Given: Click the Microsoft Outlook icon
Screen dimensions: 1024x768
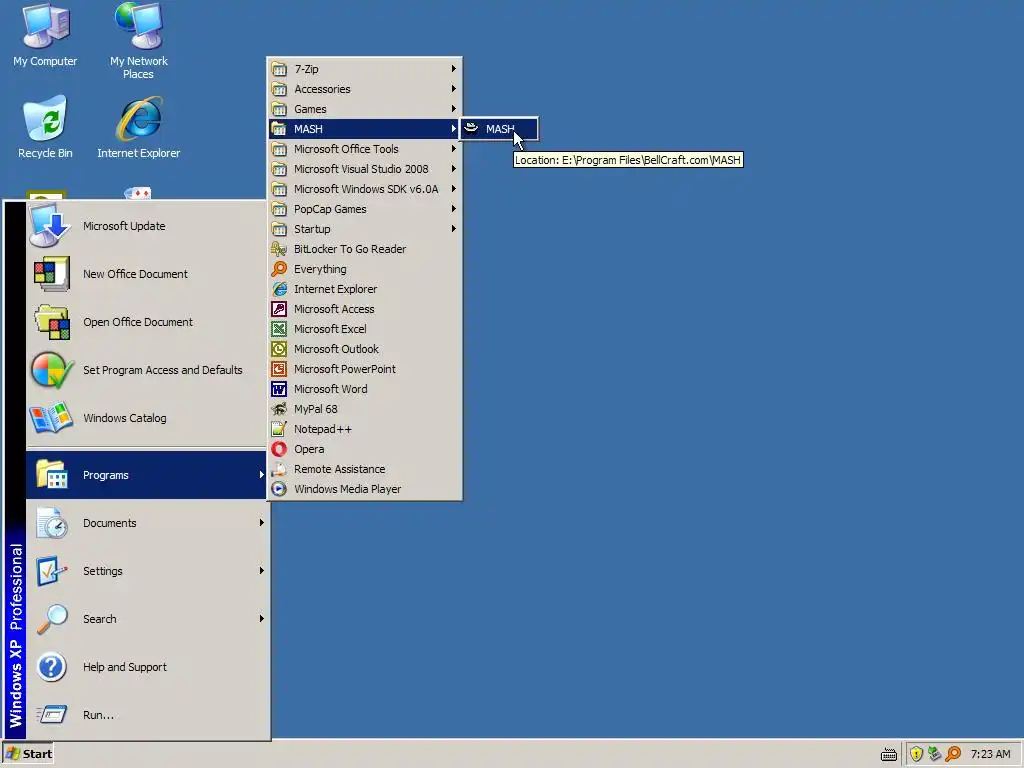Looking at the screenshot, I should click(279, 349).
